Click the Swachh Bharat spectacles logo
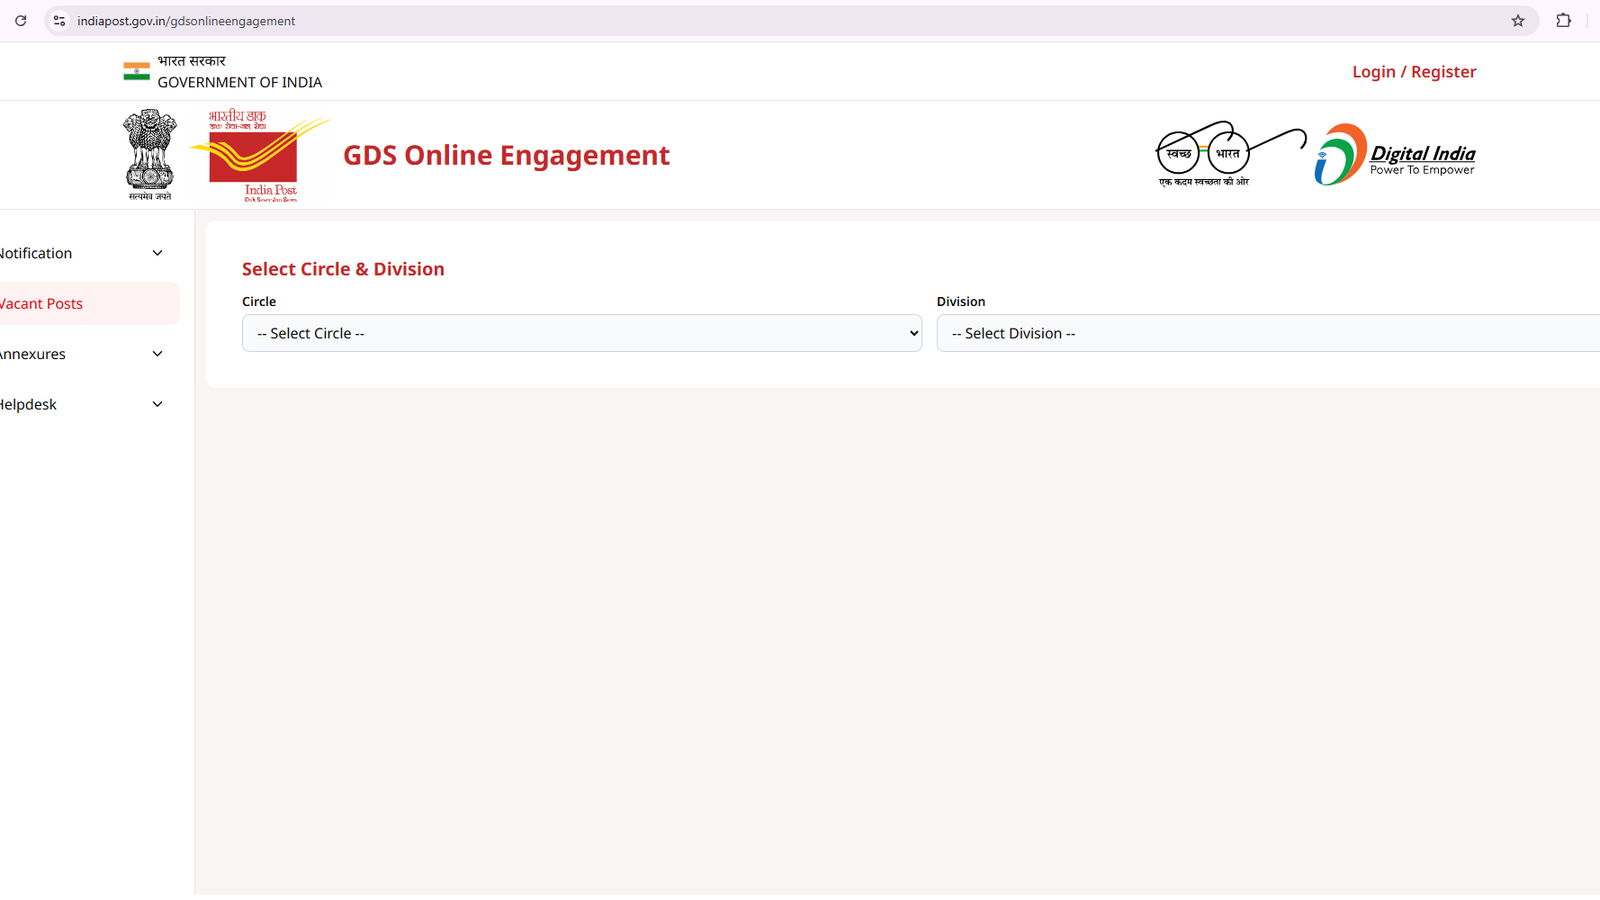This screenshot has width=1600, height=900. tap(1230, 154)
